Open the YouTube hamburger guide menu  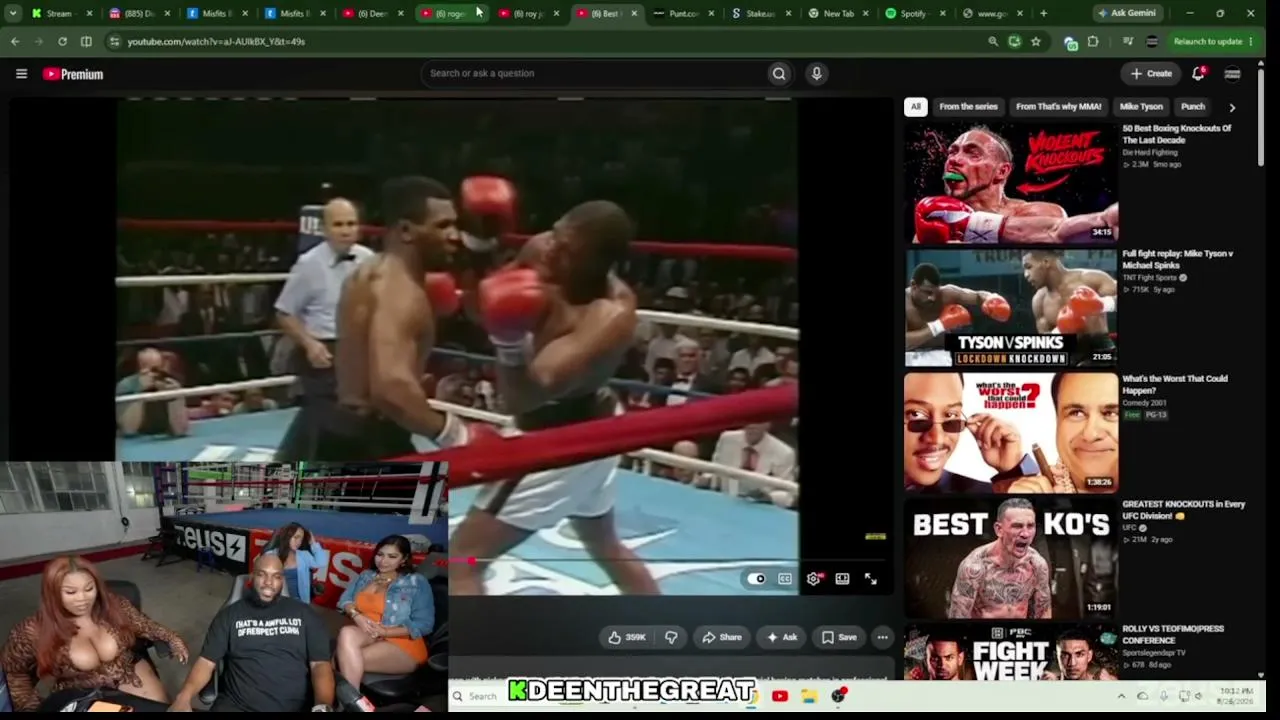pos(21,73)
